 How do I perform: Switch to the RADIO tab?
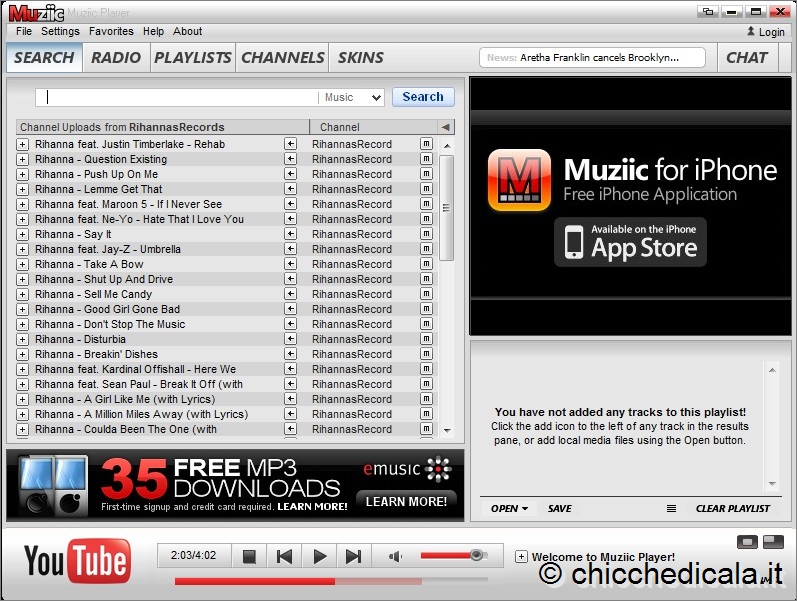[x=116, y=57]
